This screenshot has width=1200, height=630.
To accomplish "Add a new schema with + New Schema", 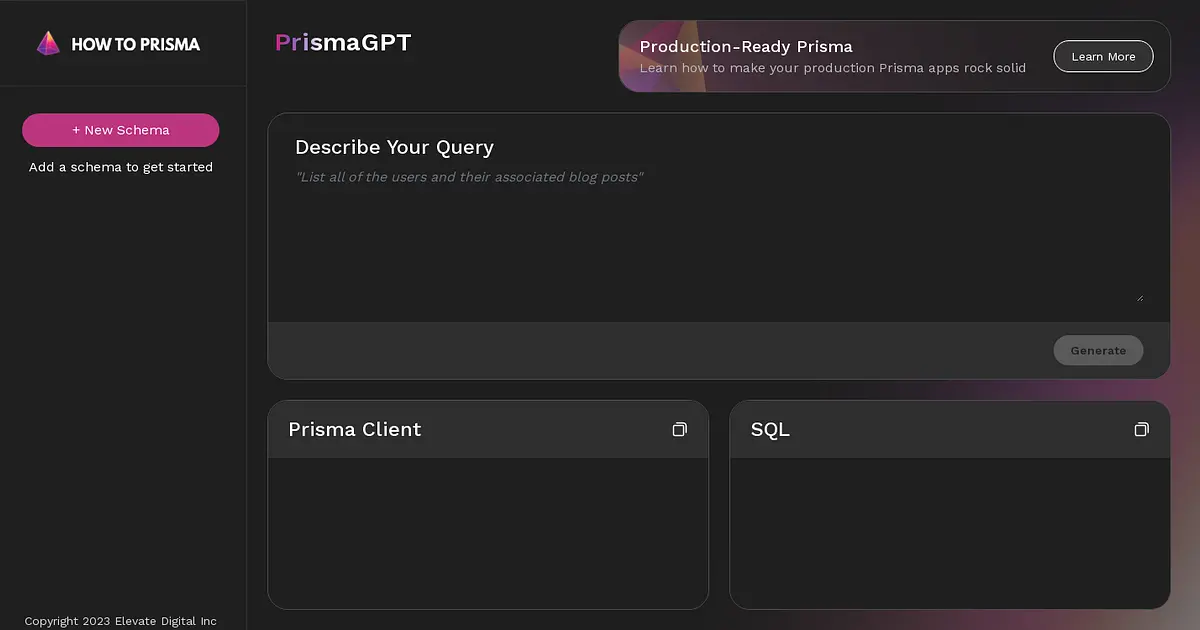I will click(121, 130).
